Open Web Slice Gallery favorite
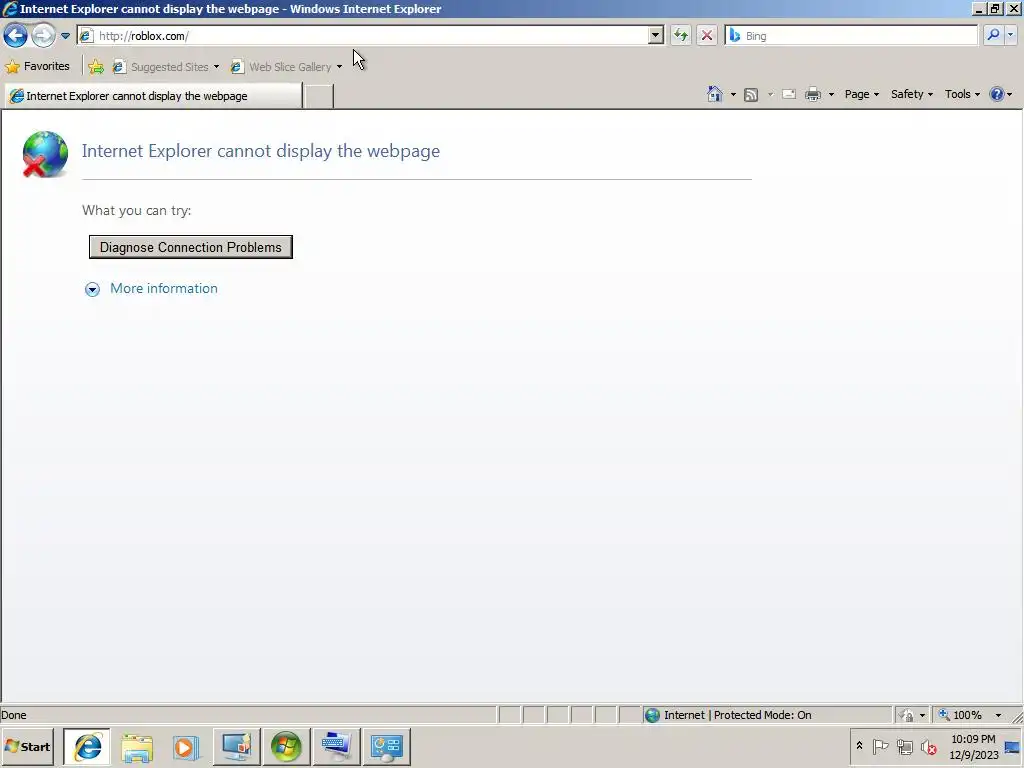Image resolution: width=1024 pixels, height=768 pixels. (x=281, y=67)
